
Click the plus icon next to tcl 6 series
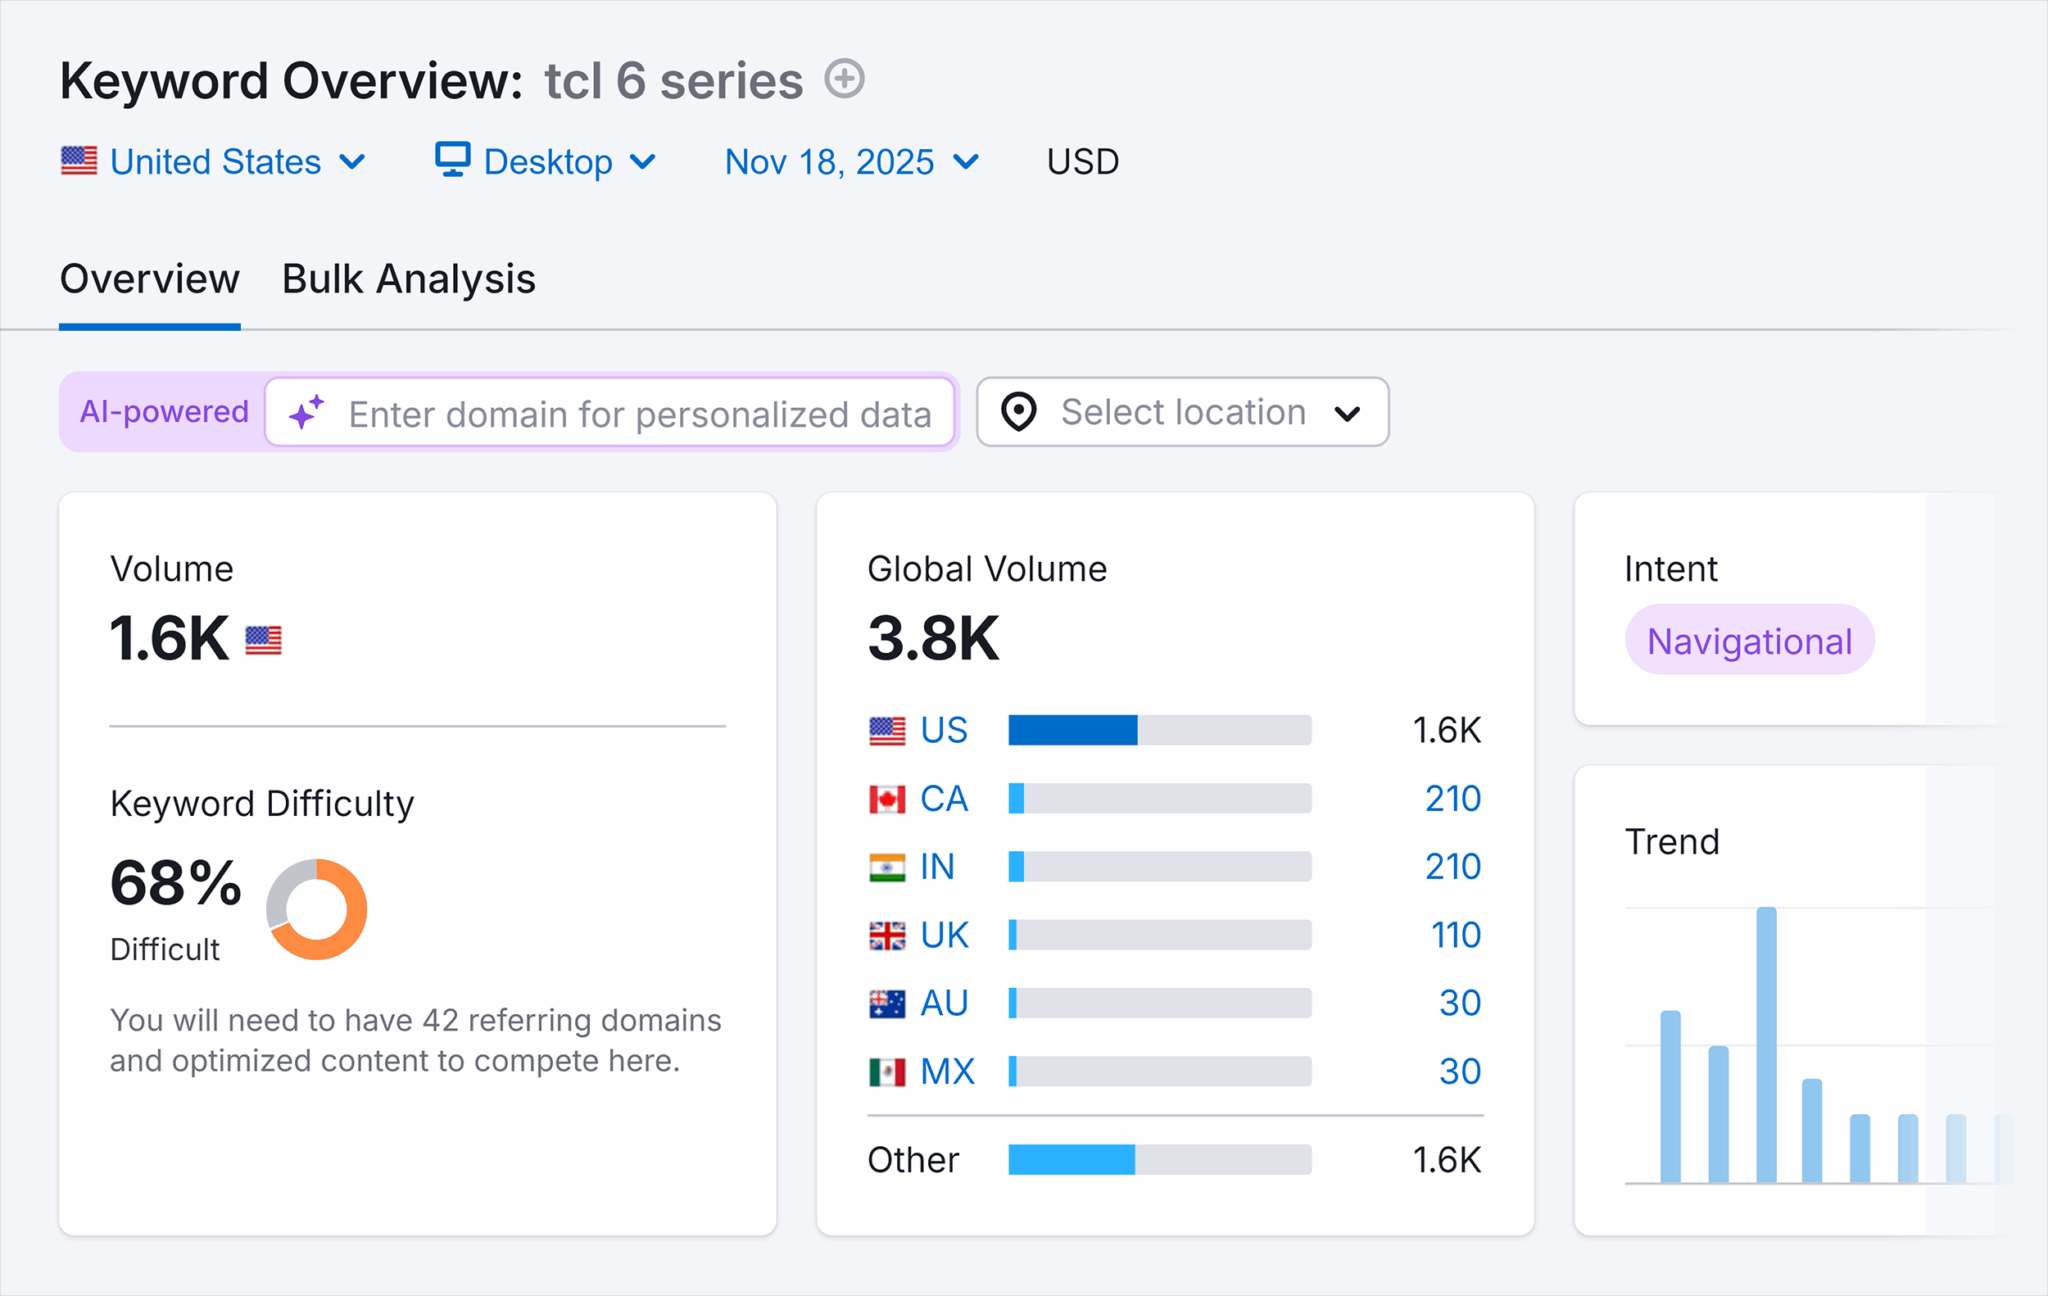pyautogui.click(x=845, y=79)
